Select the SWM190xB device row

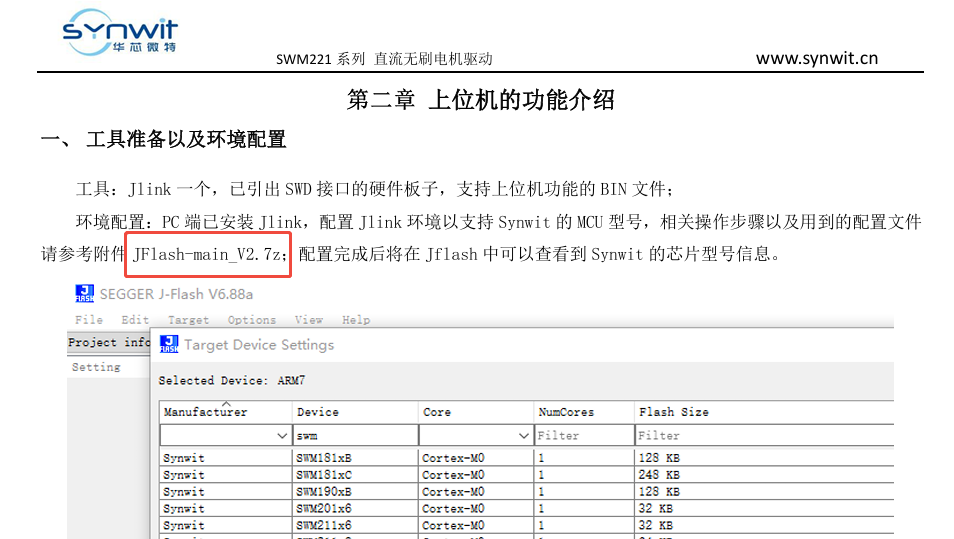point(526,492)
